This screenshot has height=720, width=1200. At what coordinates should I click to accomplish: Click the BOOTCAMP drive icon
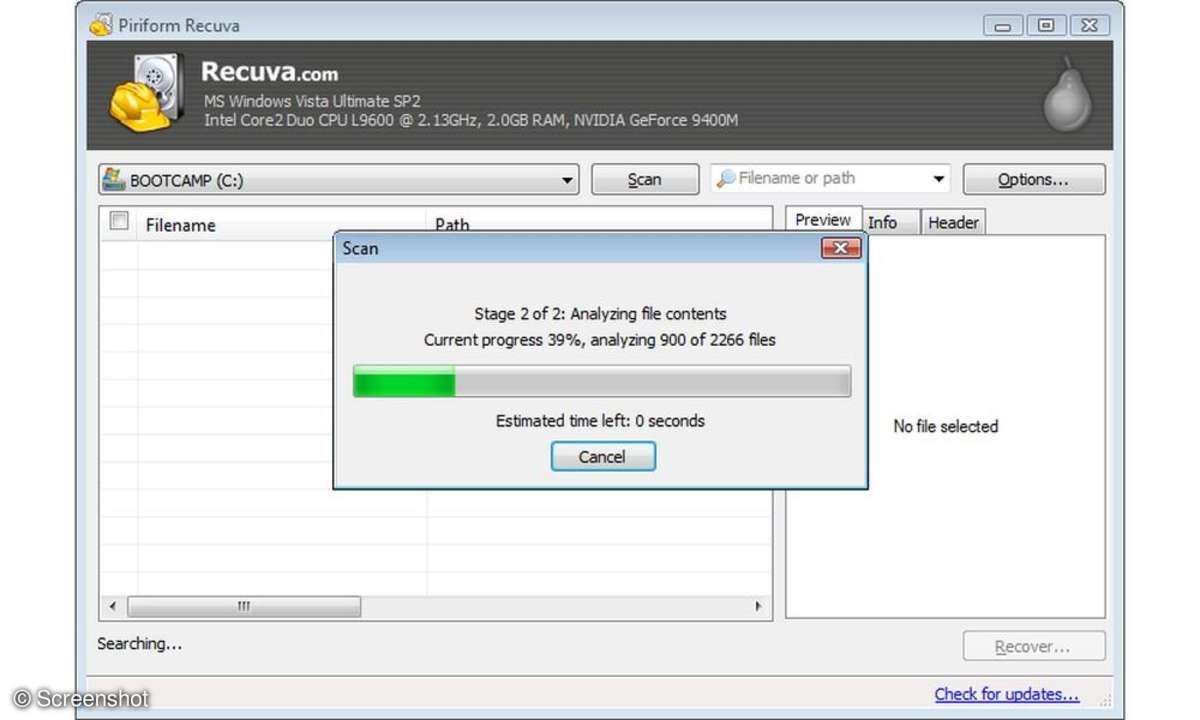[x=114, y=180]
